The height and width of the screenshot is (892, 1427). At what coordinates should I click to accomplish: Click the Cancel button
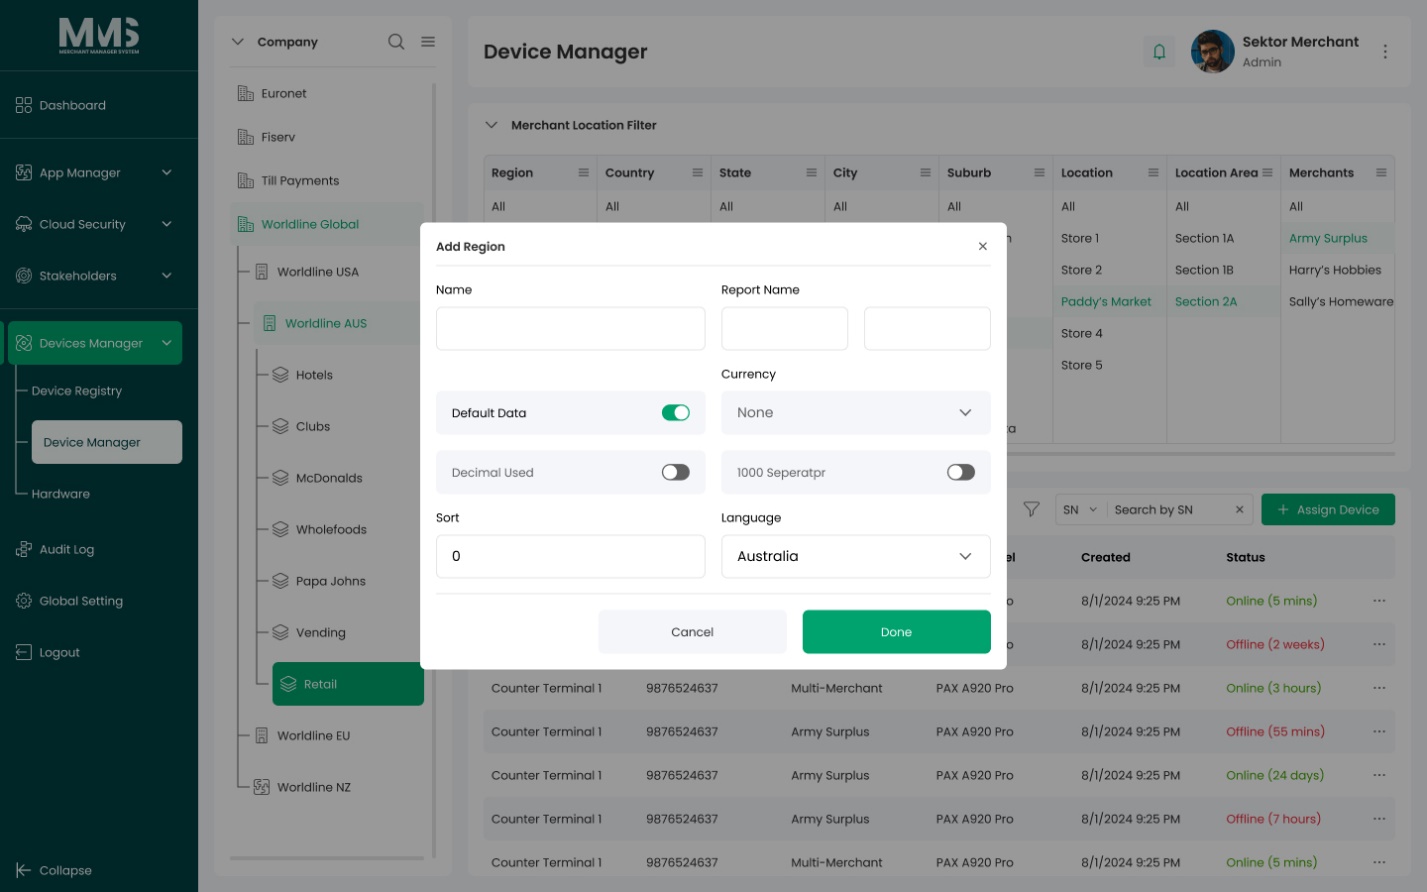[x=692, y=632]
